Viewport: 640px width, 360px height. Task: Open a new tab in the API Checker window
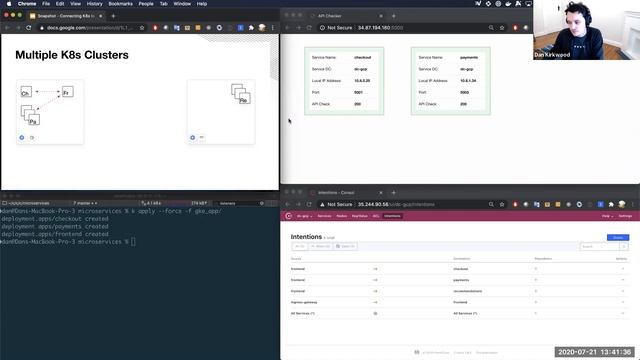click(393, 16)
